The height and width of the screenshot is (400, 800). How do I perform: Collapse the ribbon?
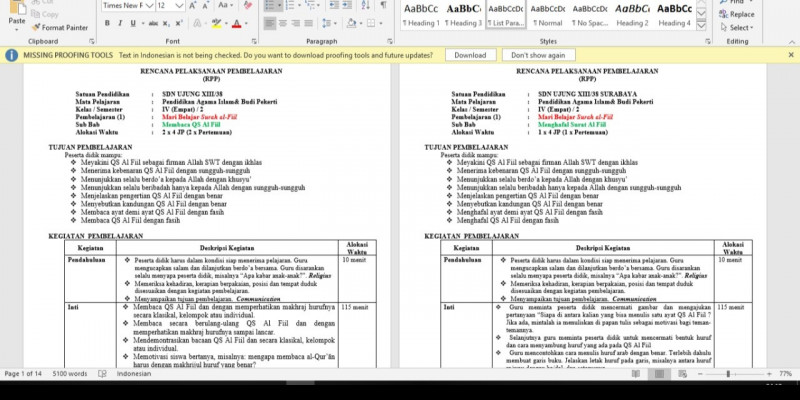pyautogui.click(x=792, y=41)
